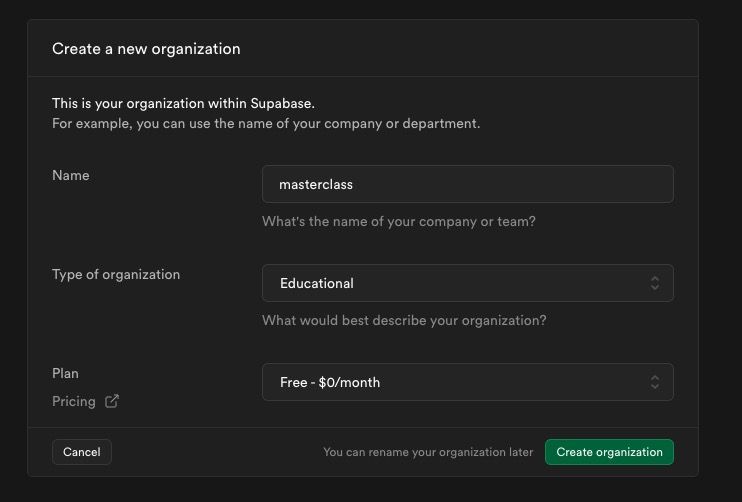The height and width of the screenshot is (502, 742).
Task: Cancel creating the organization
Action: click(x=82, y=452)
